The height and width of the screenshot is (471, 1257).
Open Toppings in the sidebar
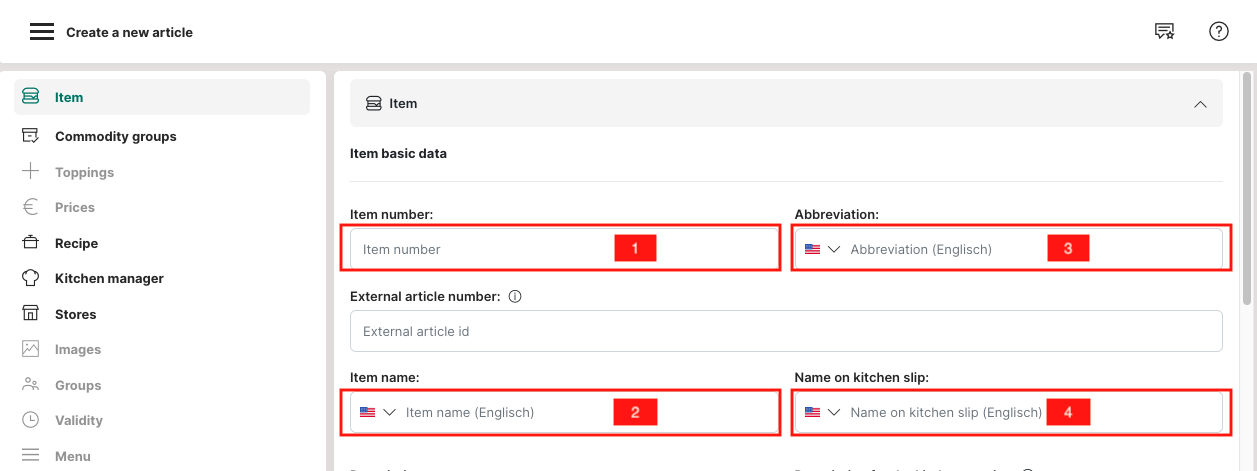click(x=84, y=172)
